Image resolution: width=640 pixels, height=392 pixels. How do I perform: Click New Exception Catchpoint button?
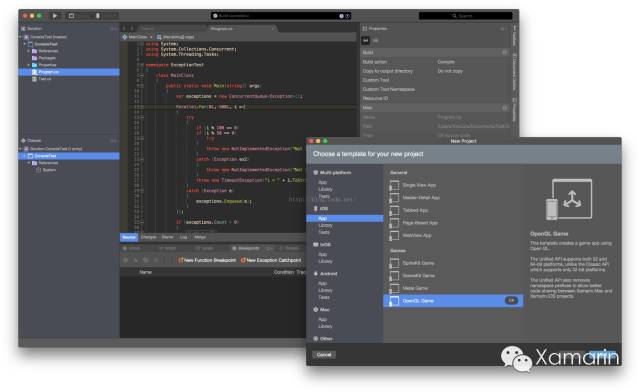(x=271, y=260)
